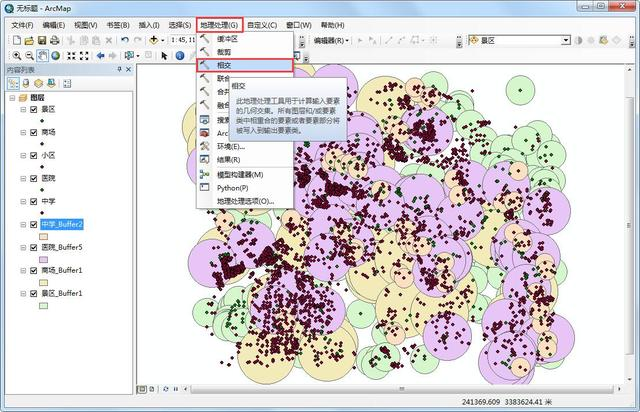Open the 景区 layer dropdown in effects toolbar
This screenshot has width=640, height=412.
pyautogui.click(x=566, y=40)
